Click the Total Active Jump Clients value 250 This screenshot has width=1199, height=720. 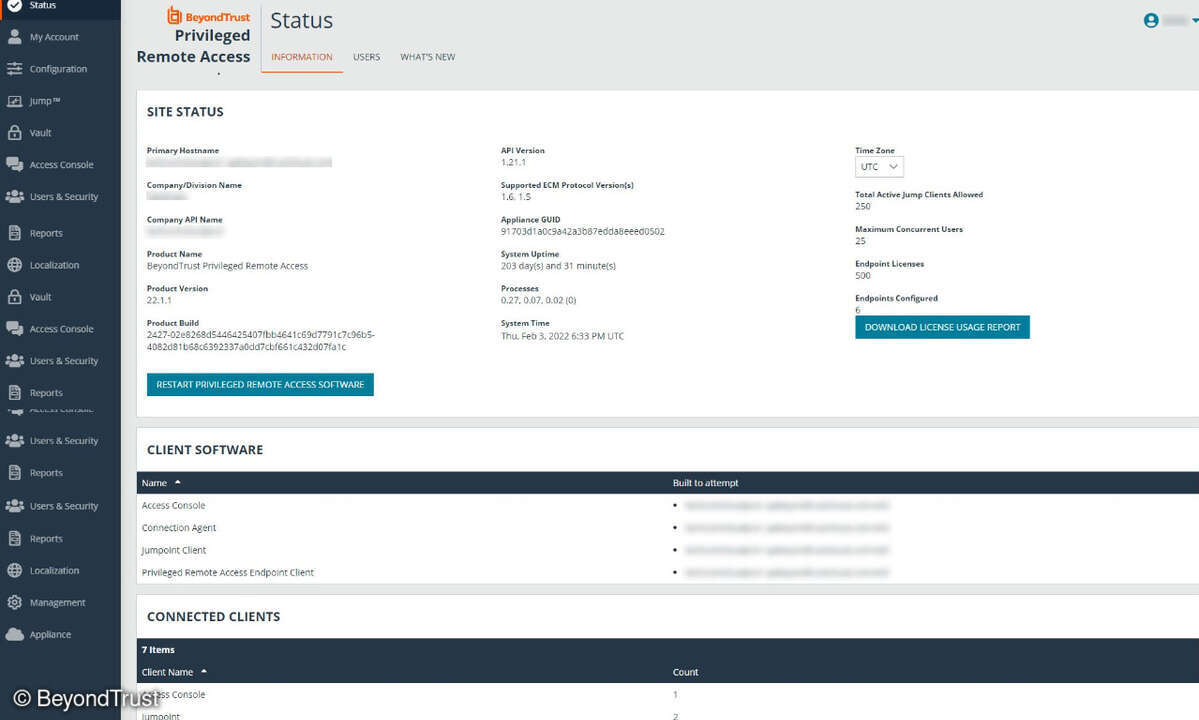[863, 206]
